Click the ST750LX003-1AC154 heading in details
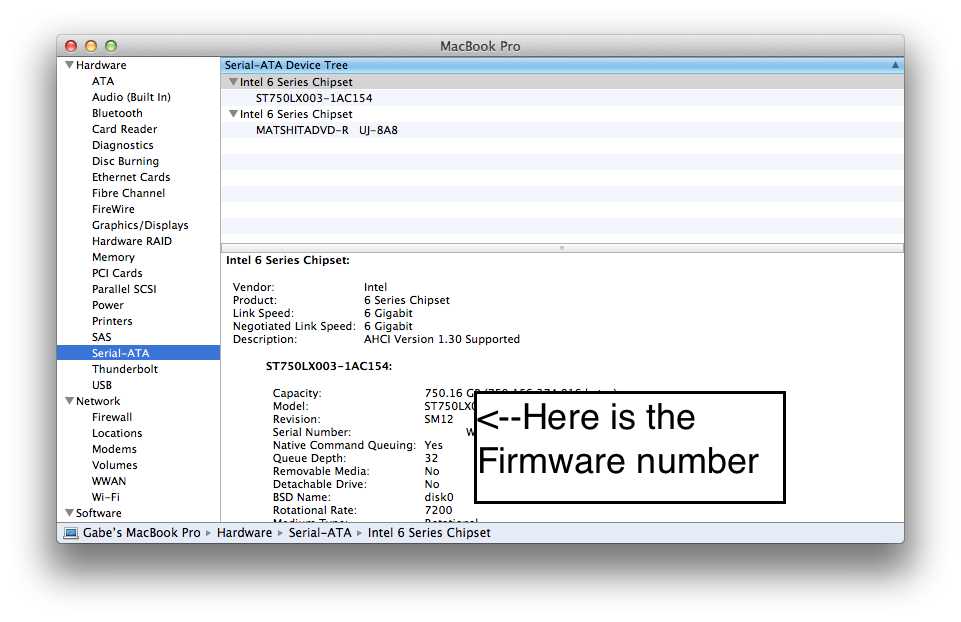961x622 pixels. tap(329, 366)
